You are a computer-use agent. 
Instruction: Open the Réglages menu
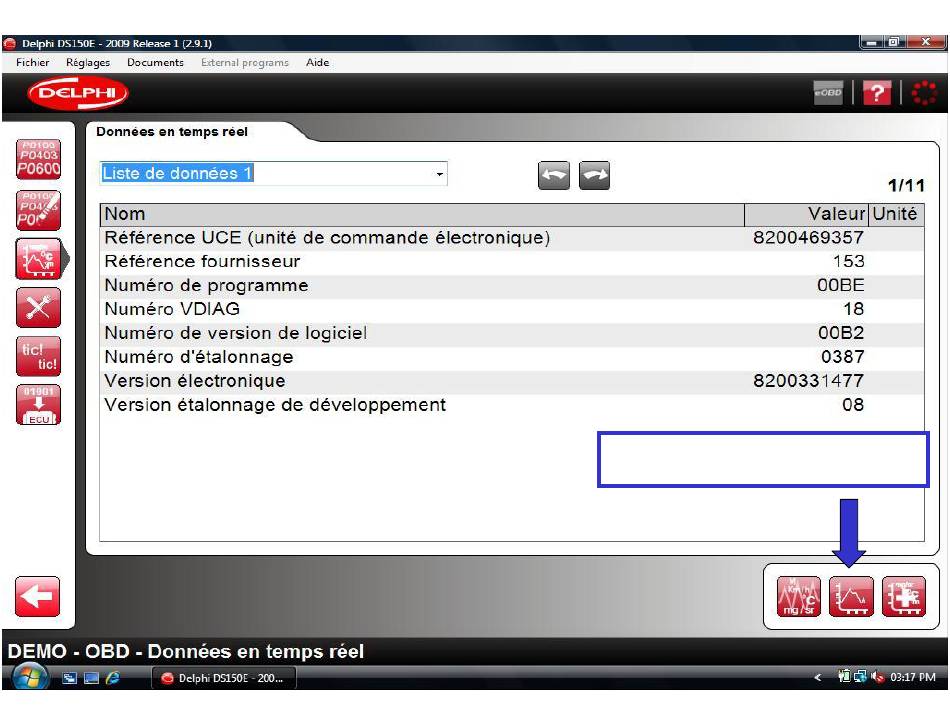pos(88,62)
